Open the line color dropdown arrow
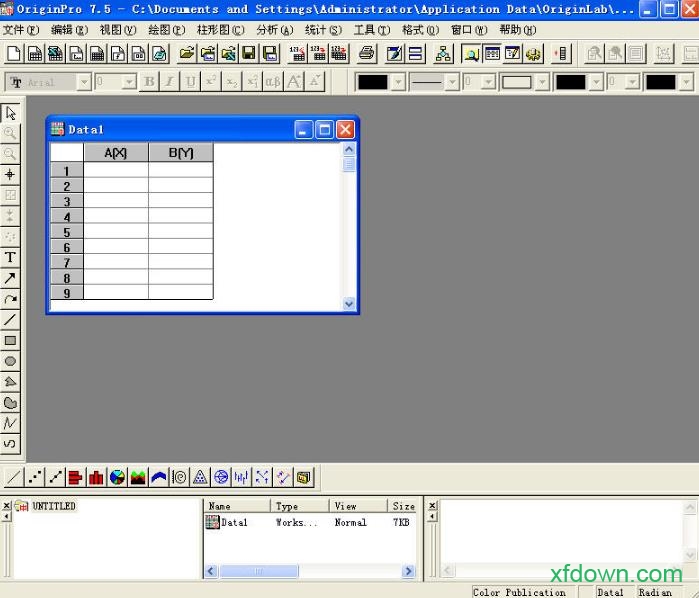Image resolution: width=699 pixels, height=598 pixels. pyautogui.click(x=398, y=82)
